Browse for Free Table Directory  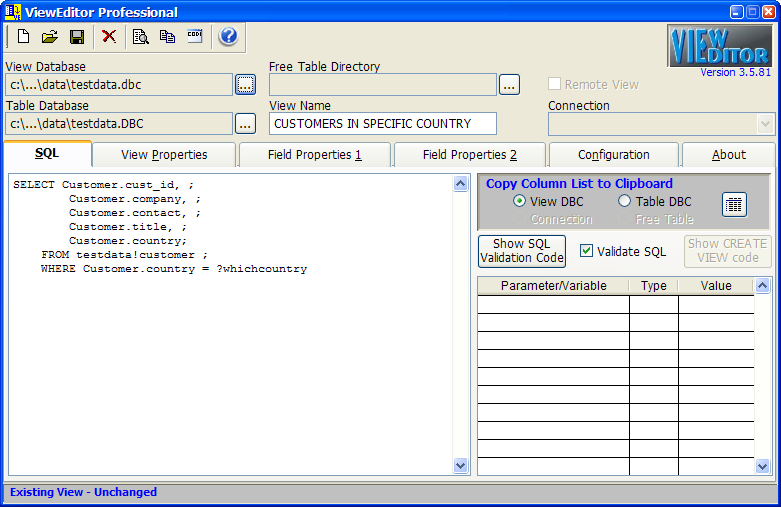pos(509,85)
